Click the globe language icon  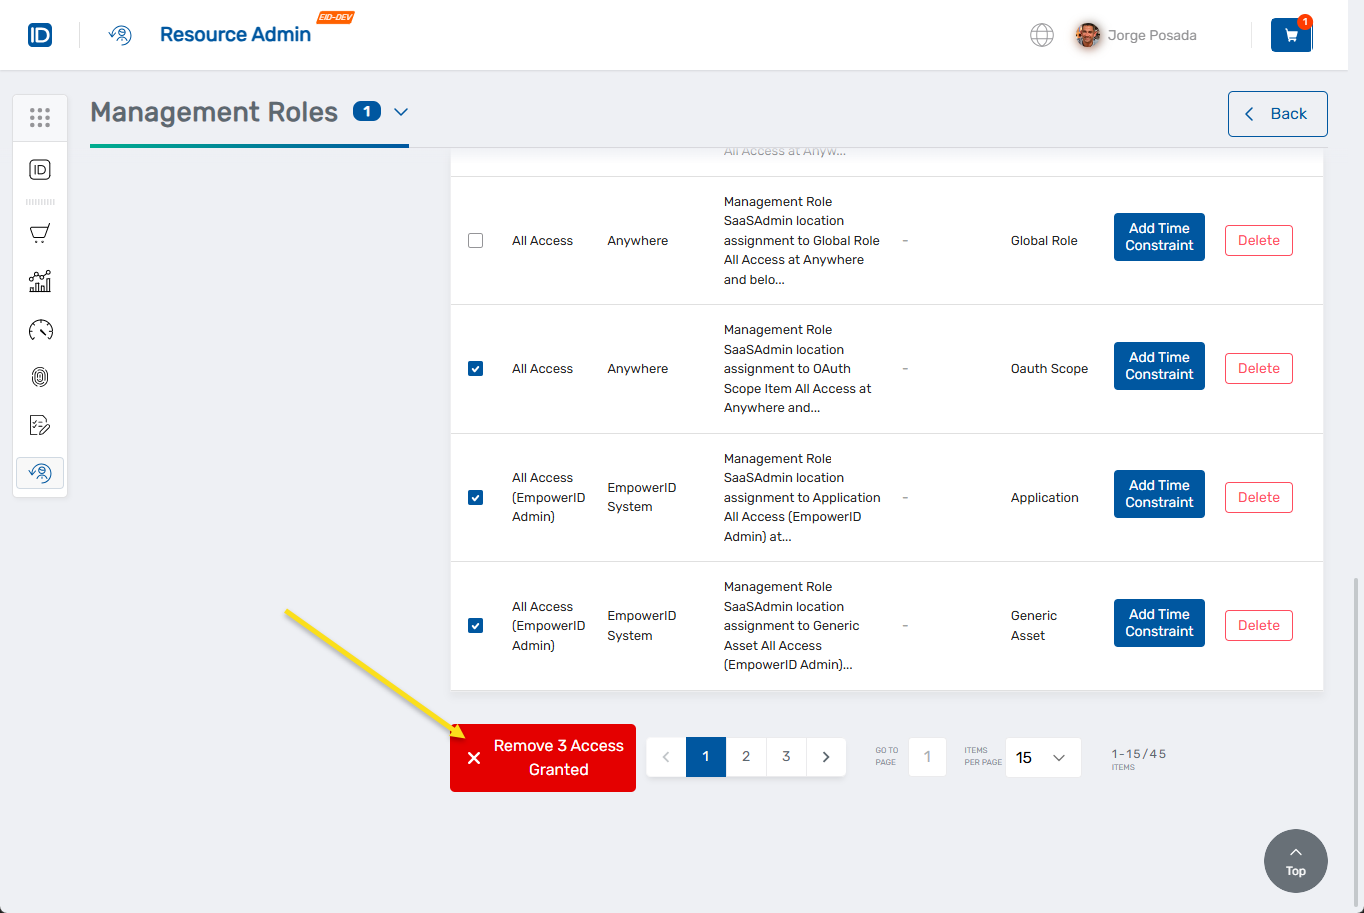tap(1041, 35)
